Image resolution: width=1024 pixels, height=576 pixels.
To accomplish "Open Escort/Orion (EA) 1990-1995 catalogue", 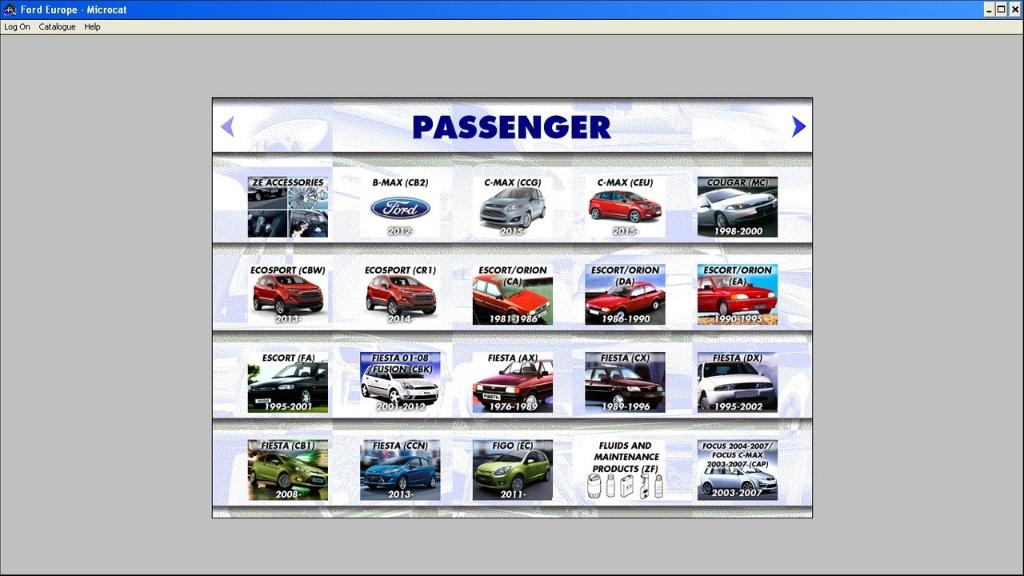I will (x=737, y=295).
